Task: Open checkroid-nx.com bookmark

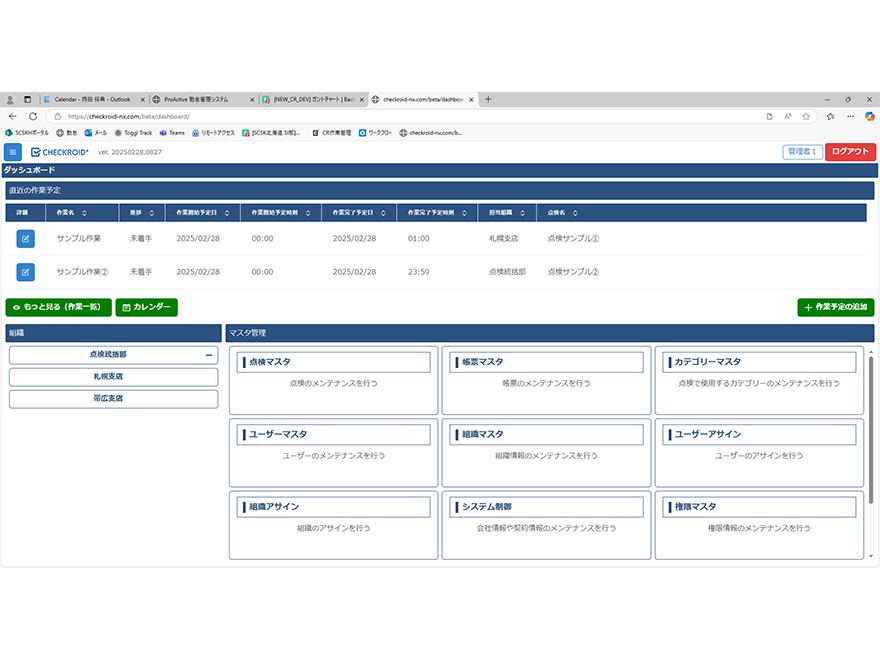Action: click(431, 133)
